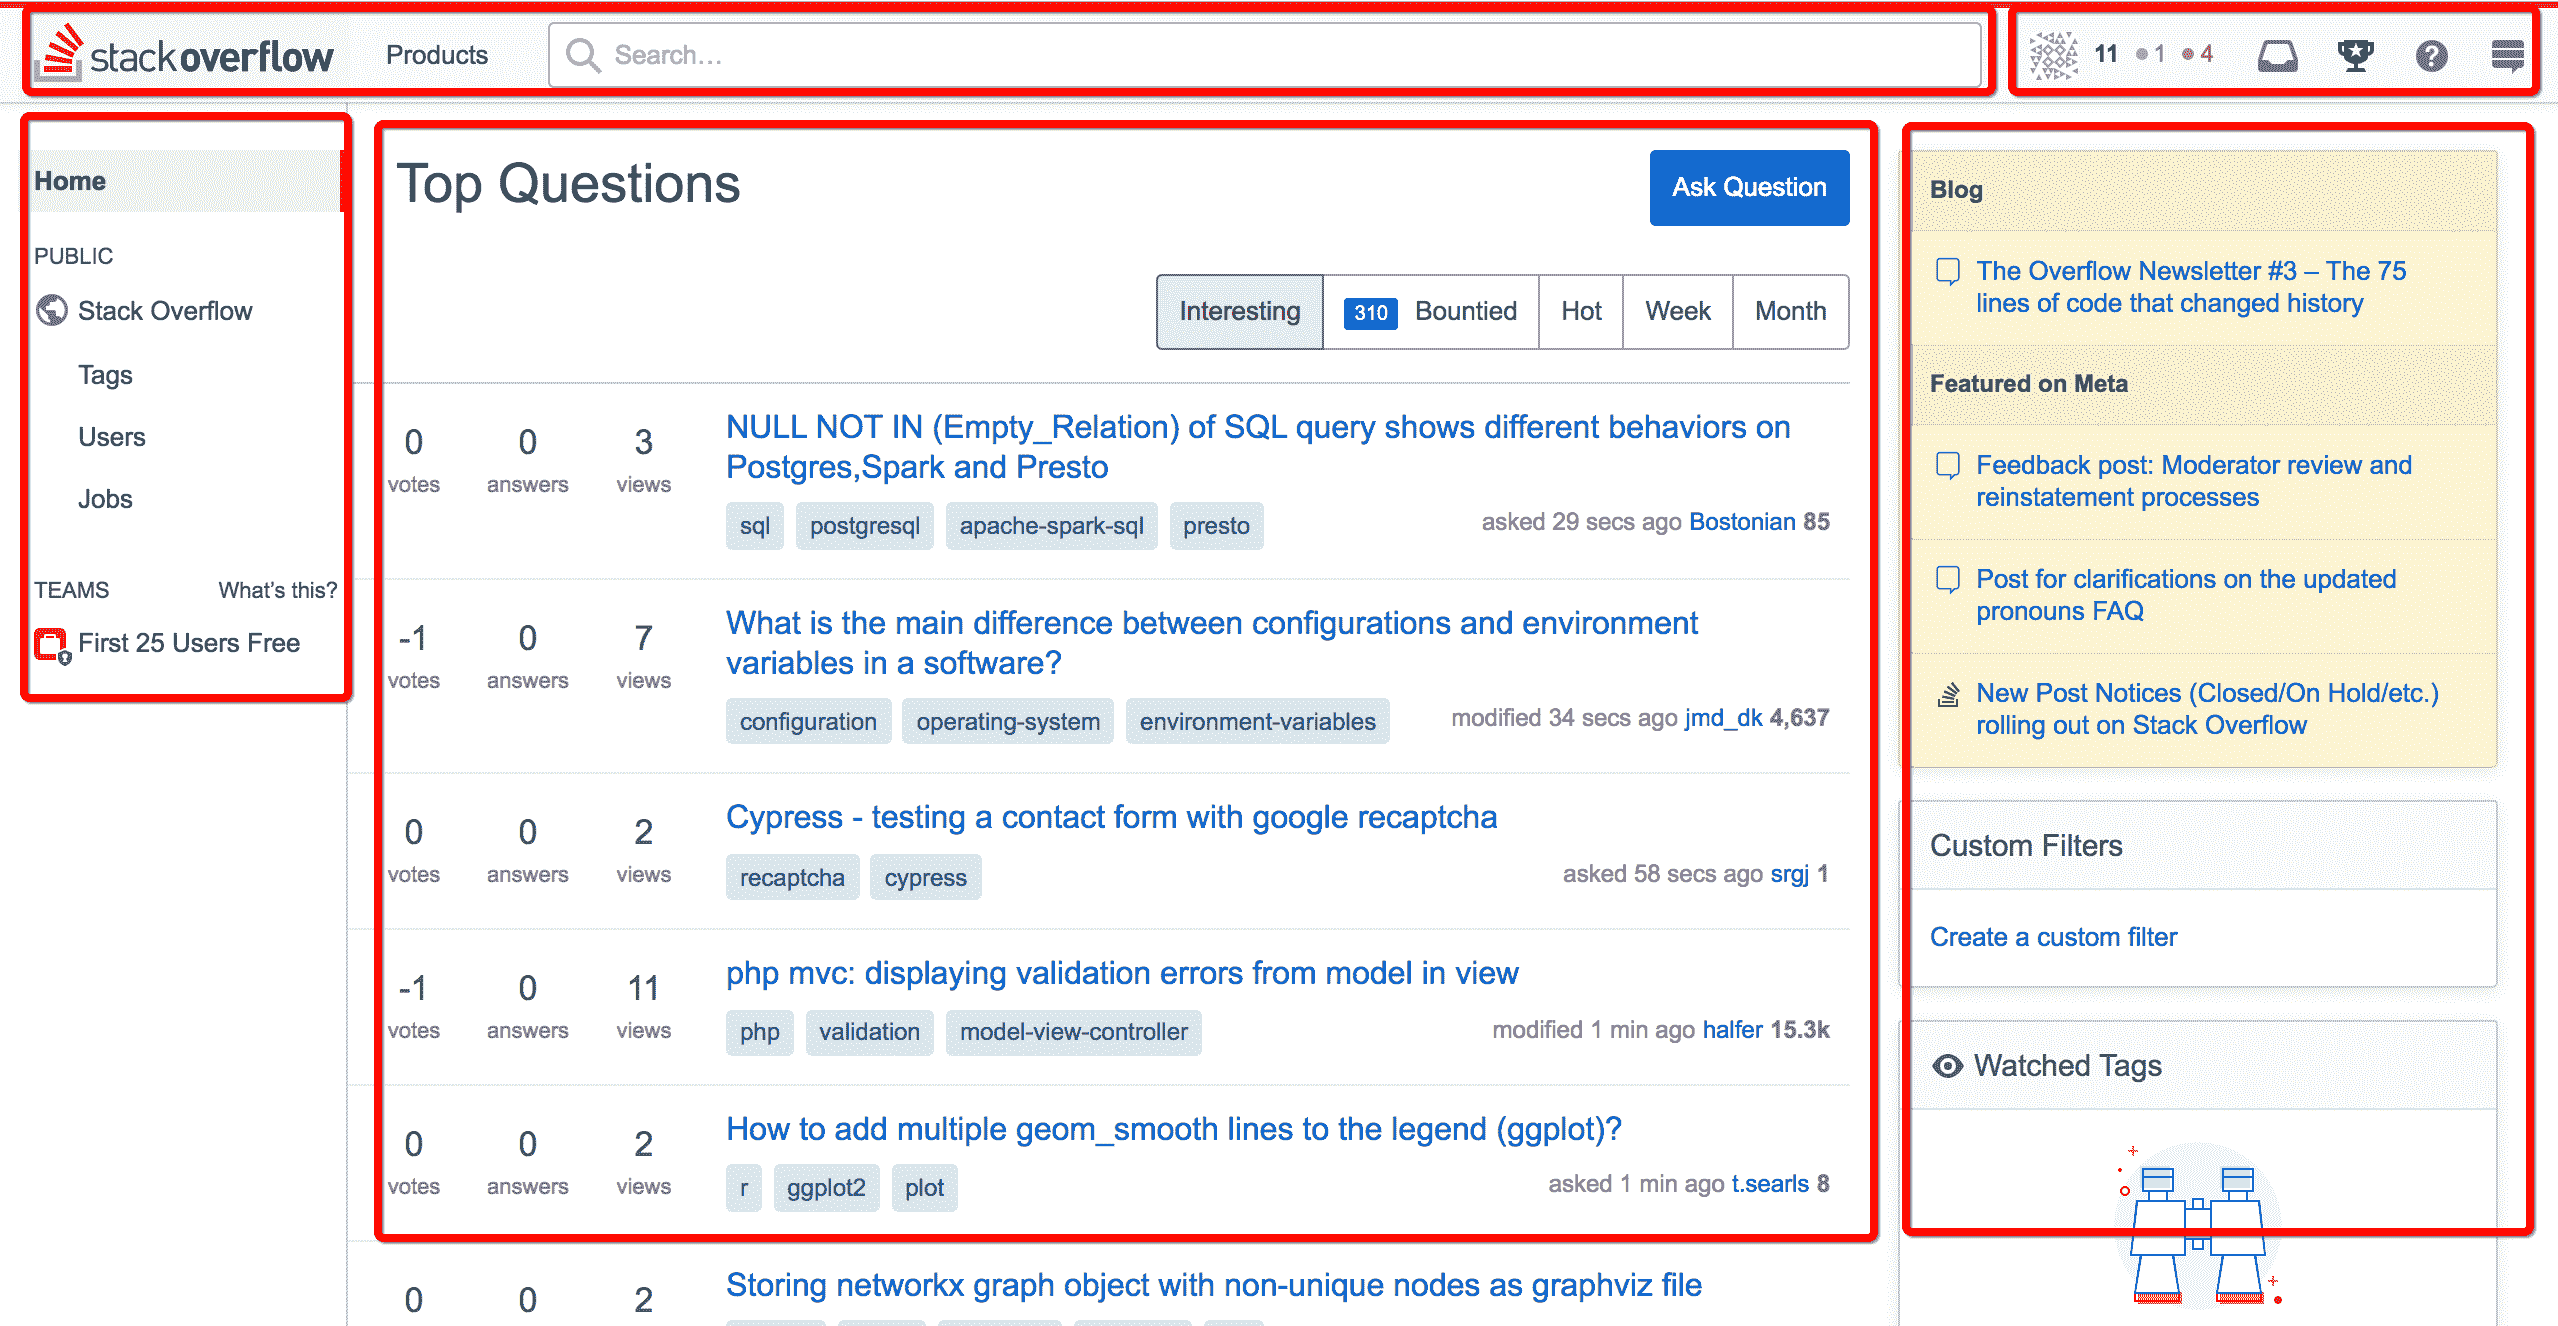Switch to the Month tab
The height and width of the screenshot is (1326, 2558).
pyautogui.click(x=1790, y=312)
